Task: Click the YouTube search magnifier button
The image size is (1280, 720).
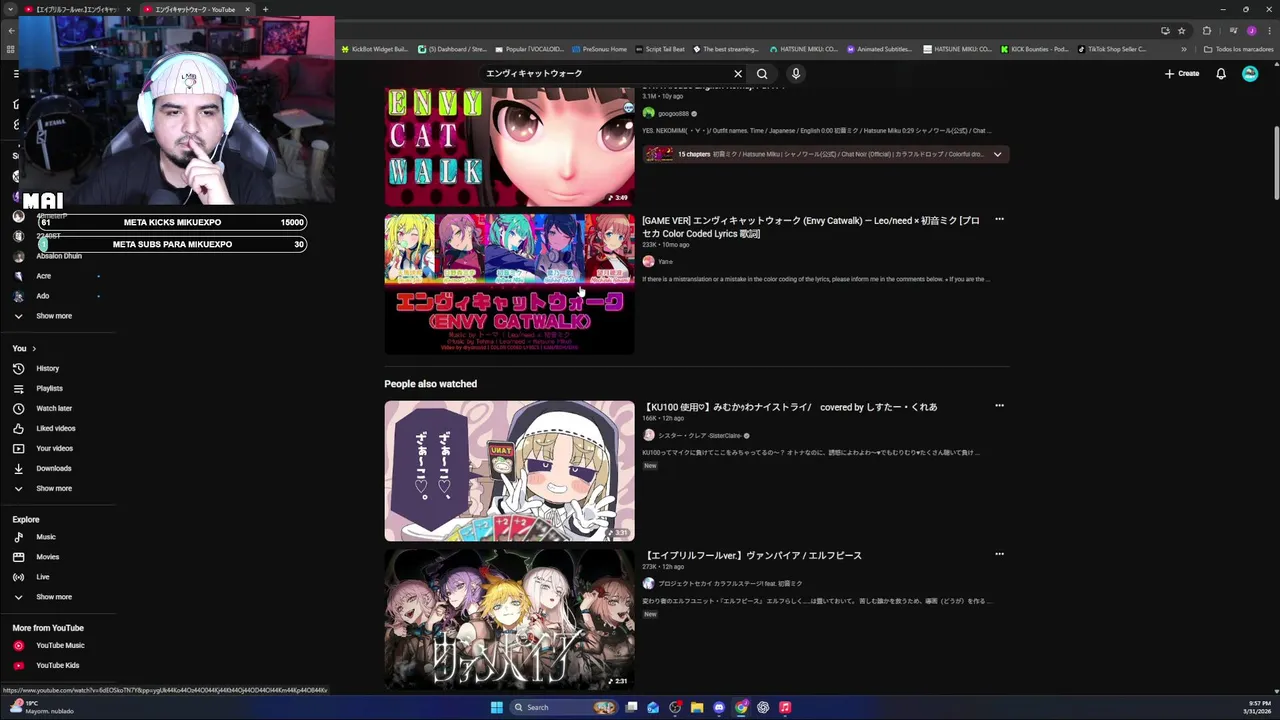Action: click(762, 74)
